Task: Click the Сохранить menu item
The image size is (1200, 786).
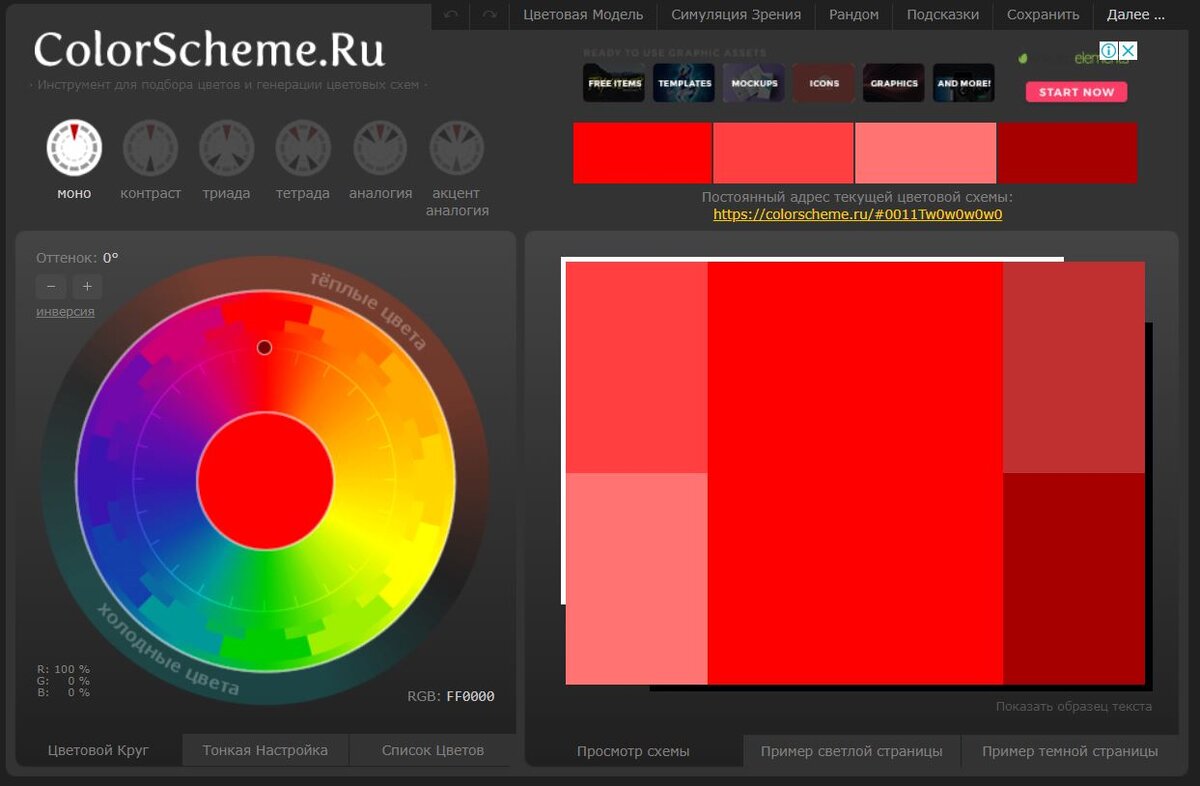Action: (x=1043, y=15)
